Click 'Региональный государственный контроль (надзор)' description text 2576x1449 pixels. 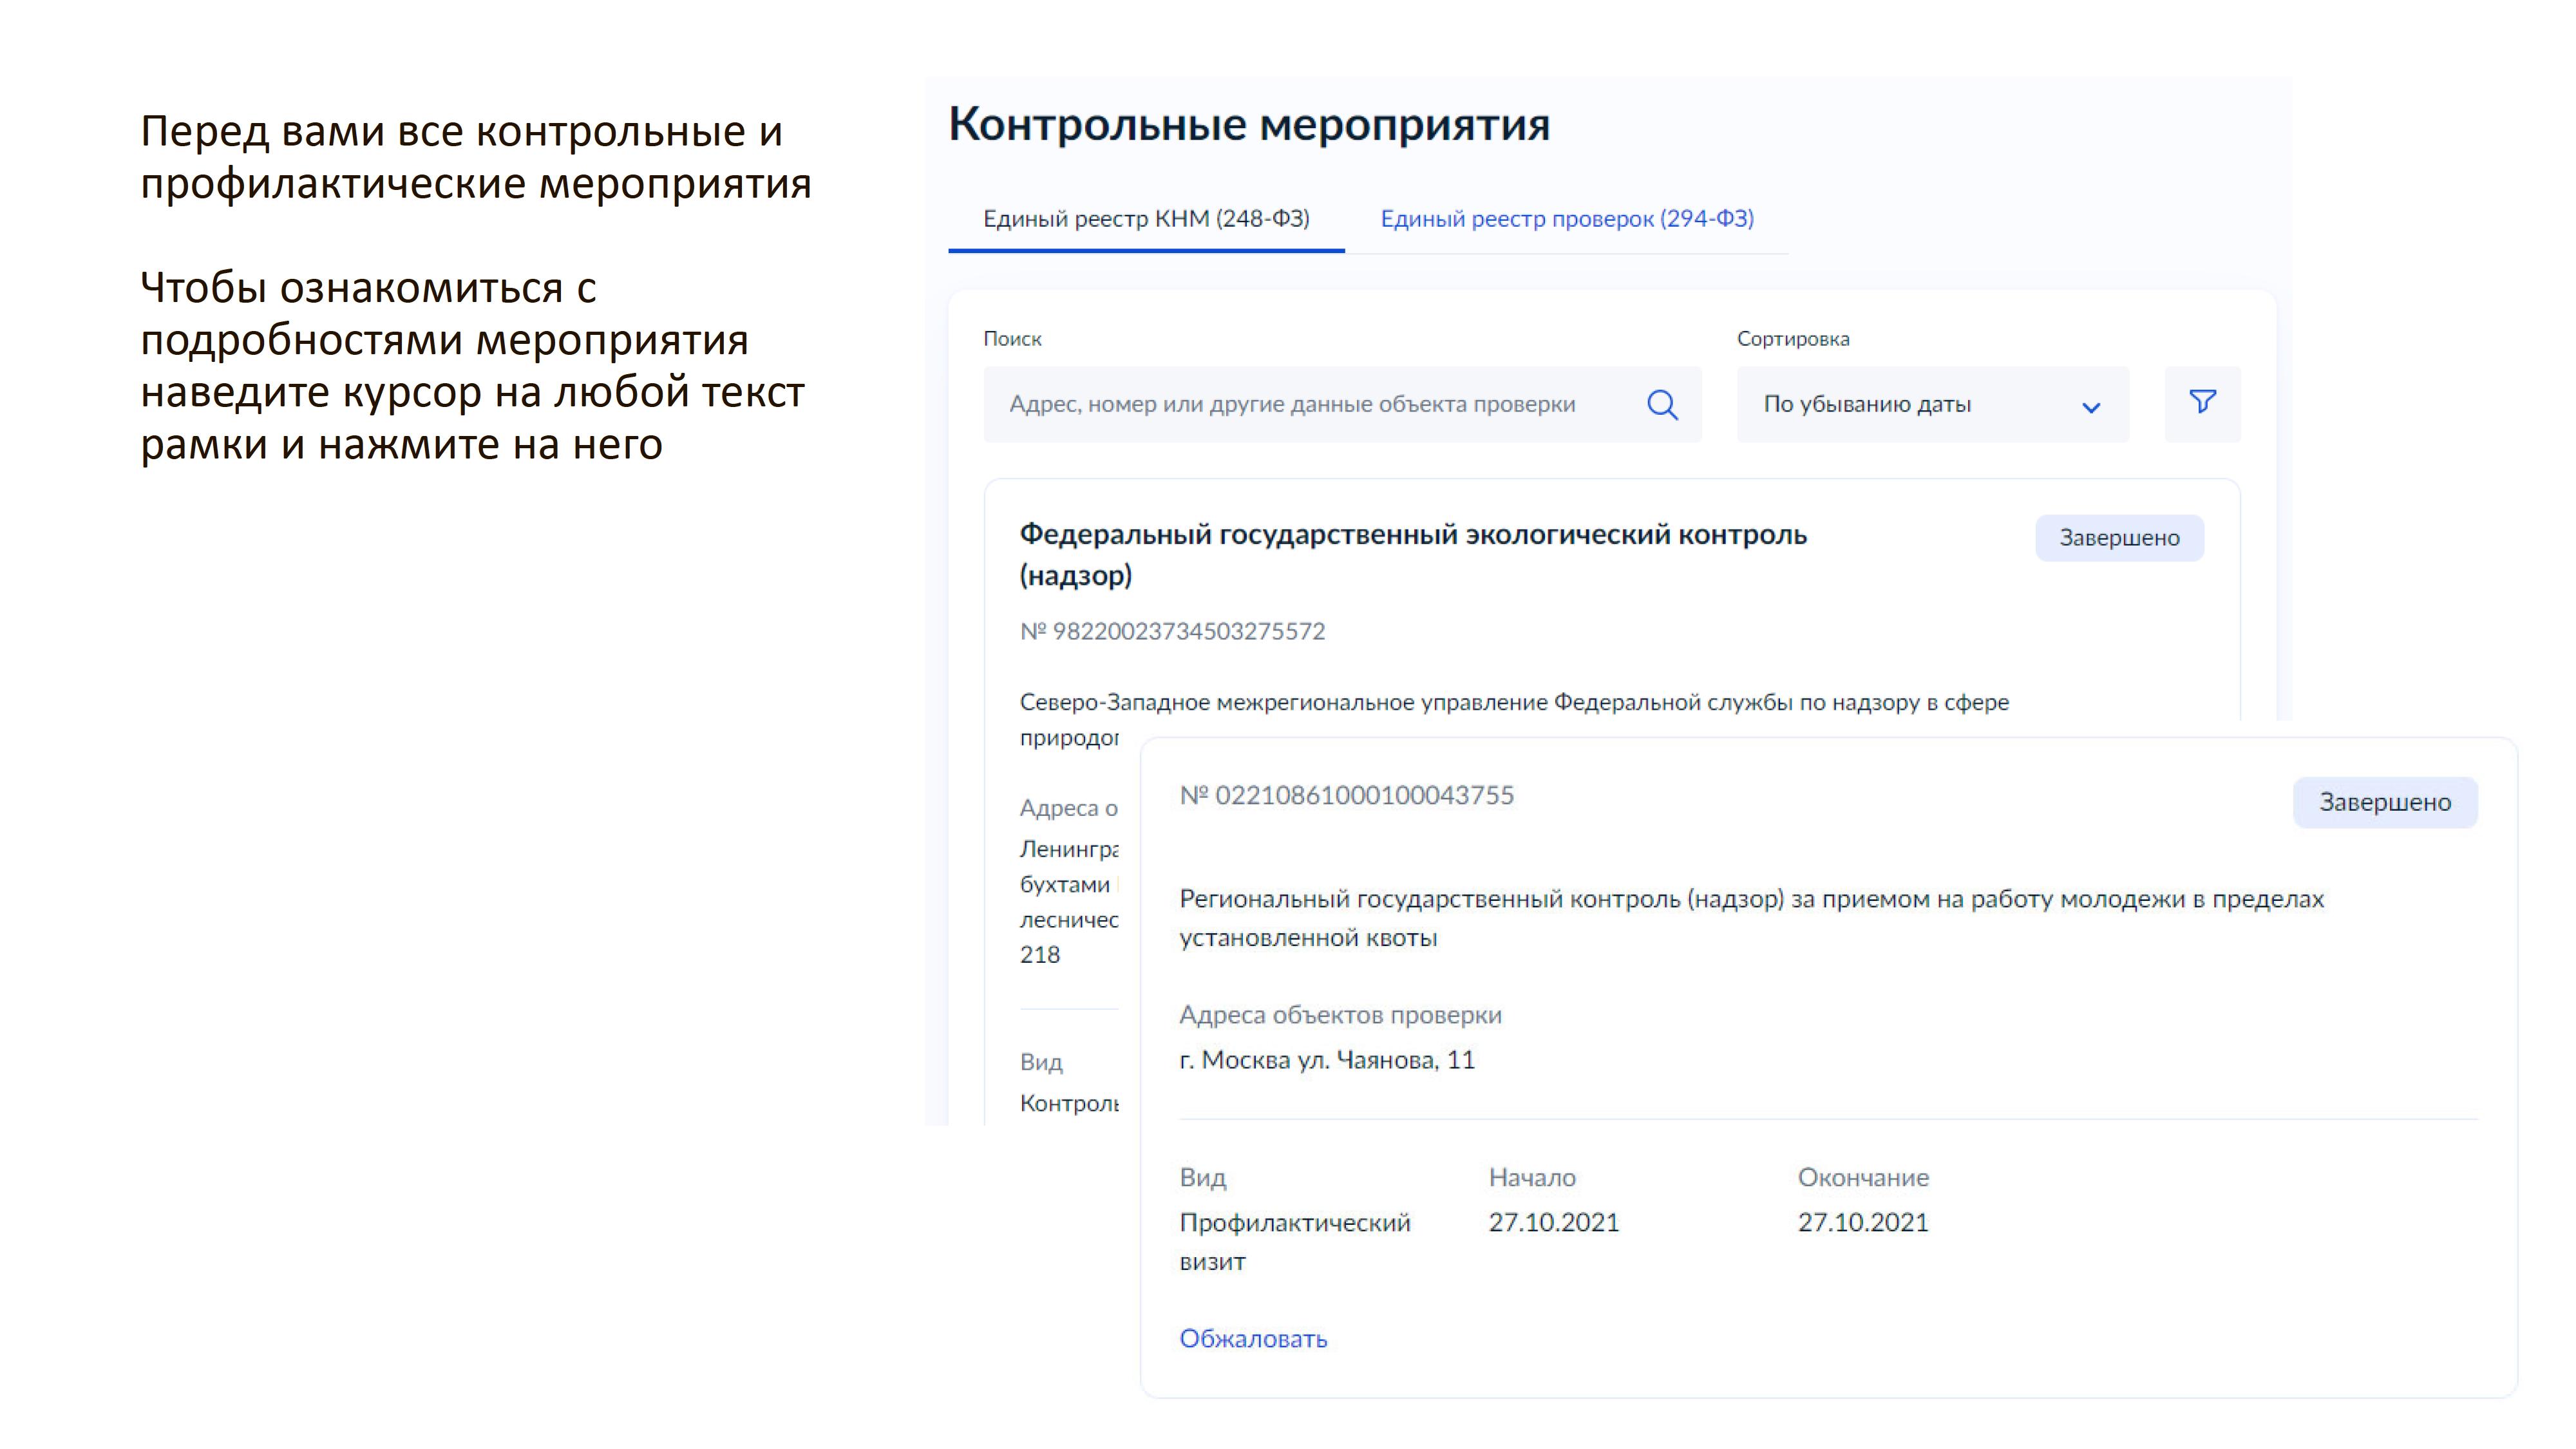[1751, 918]
